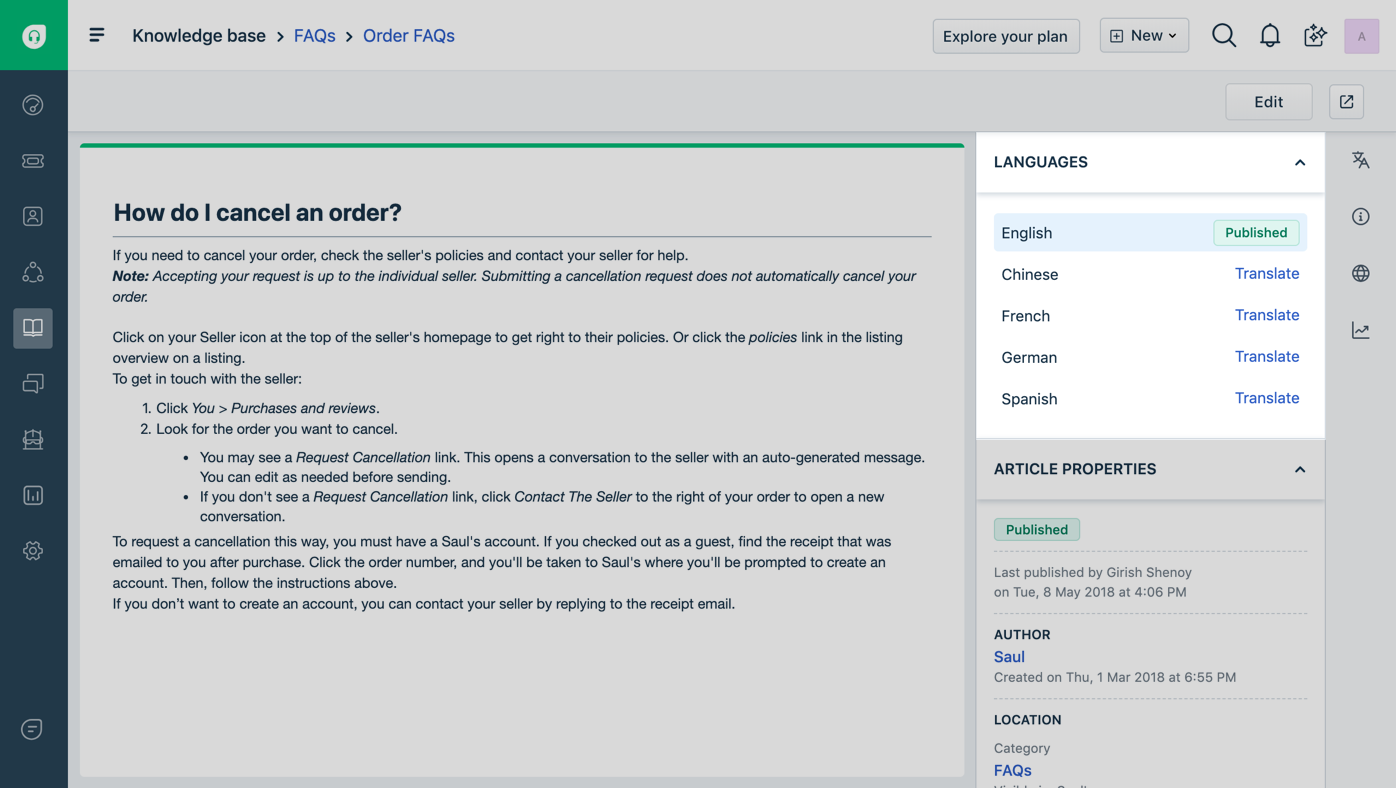
Task: Open the New dropdown button
Action: (1144, 36)
